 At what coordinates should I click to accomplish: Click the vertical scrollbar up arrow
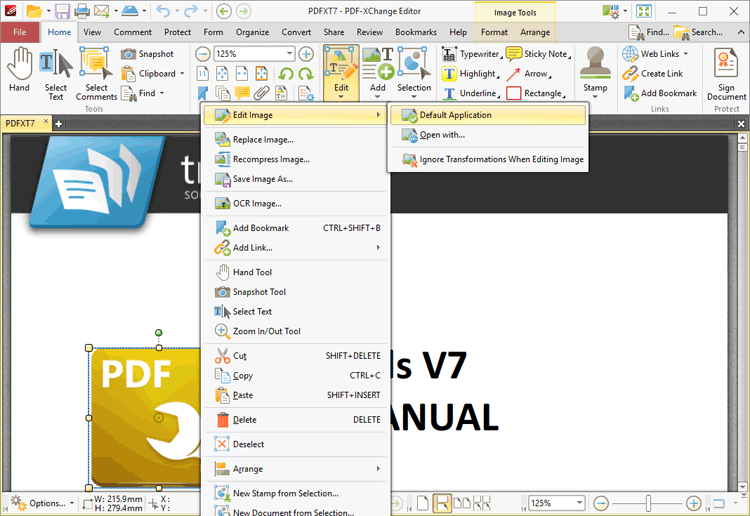pyautogui.click(x=742, y=138)
